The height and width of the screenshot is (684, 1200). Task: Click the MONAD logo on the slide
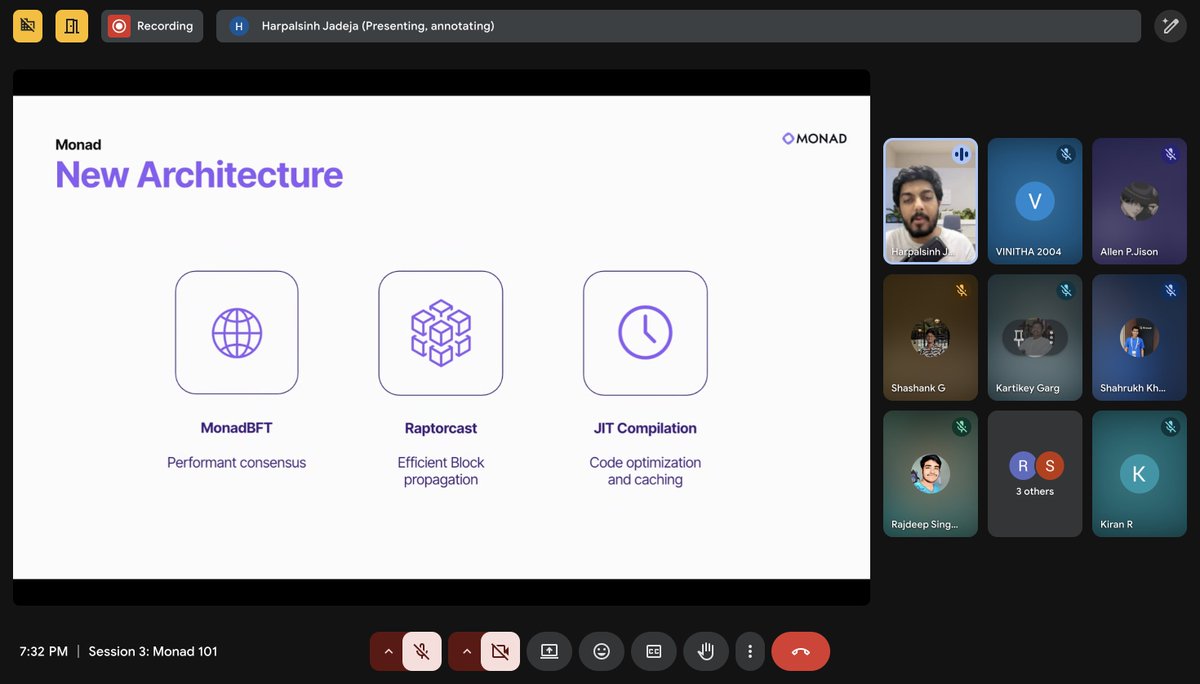tap(814, 139)
